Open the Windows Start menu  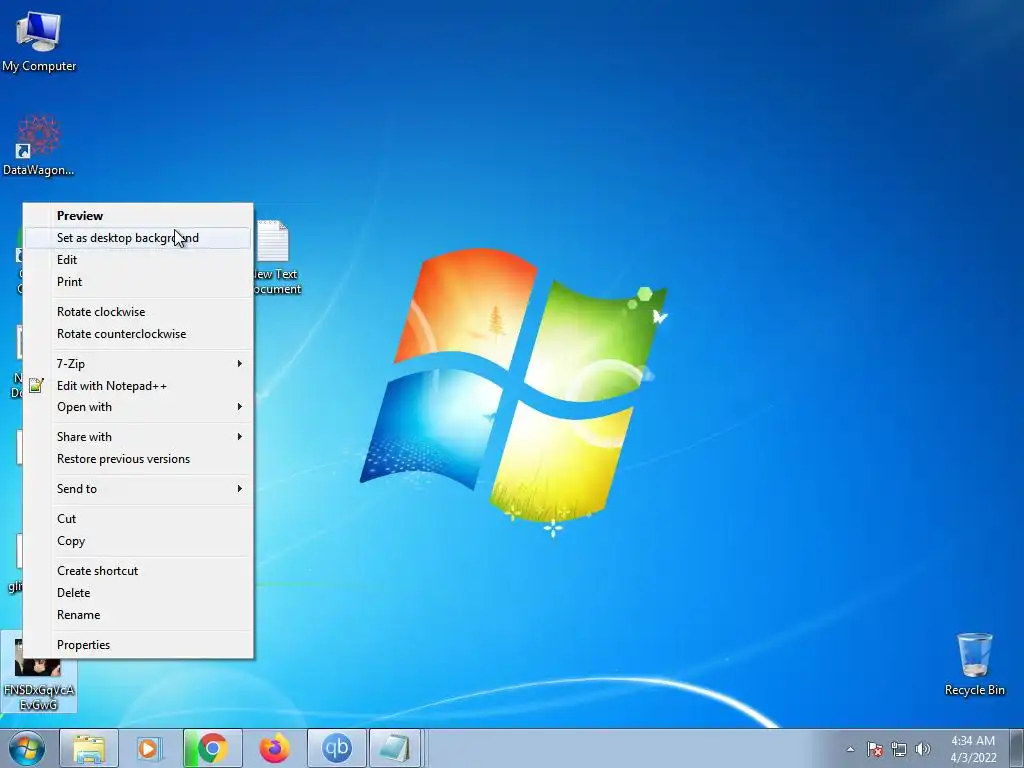tap(27, 748)
